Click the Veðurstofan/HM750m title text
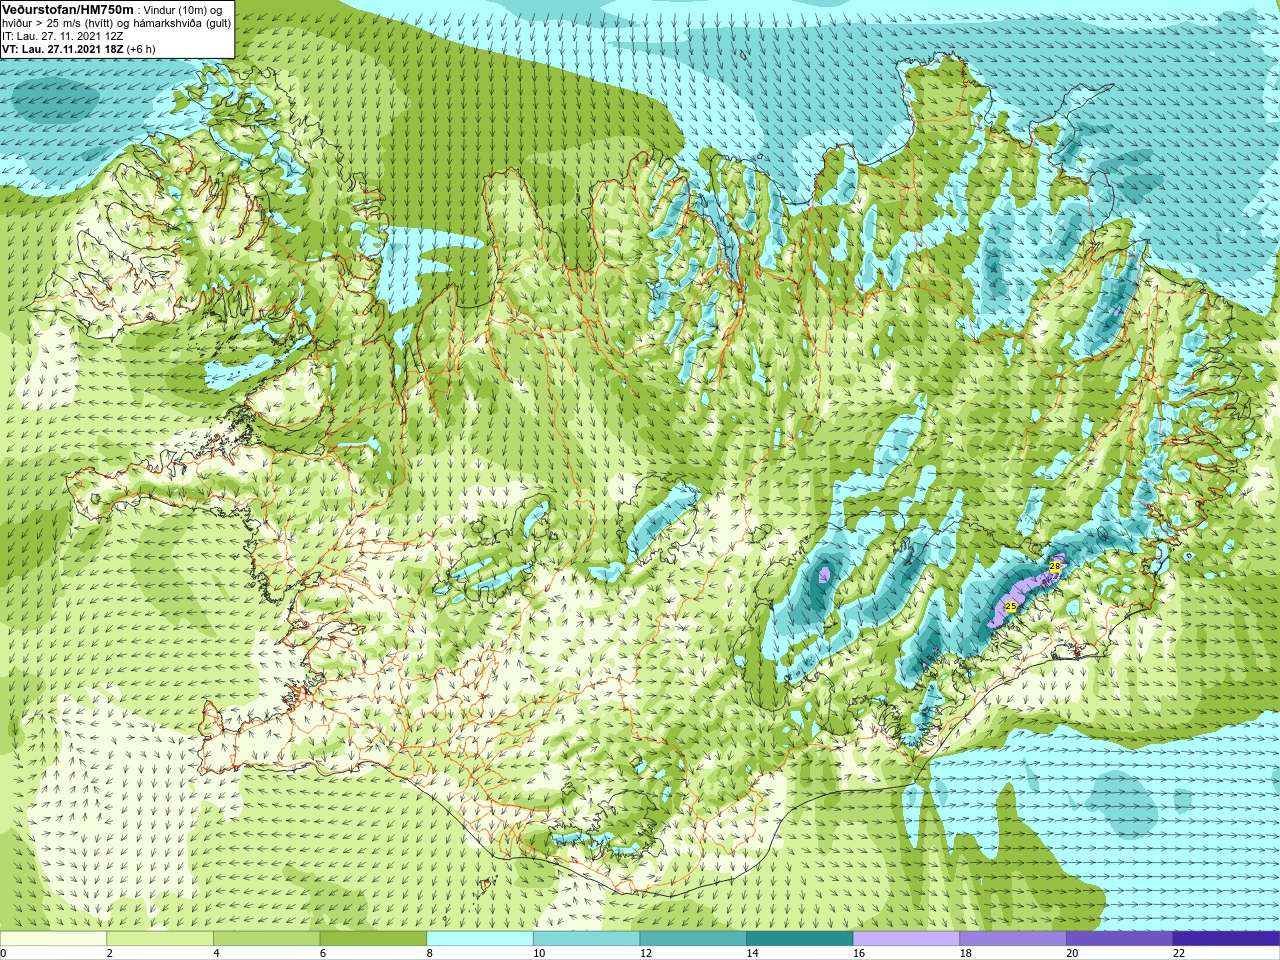 pyautogui.click(x=67, y=9)
